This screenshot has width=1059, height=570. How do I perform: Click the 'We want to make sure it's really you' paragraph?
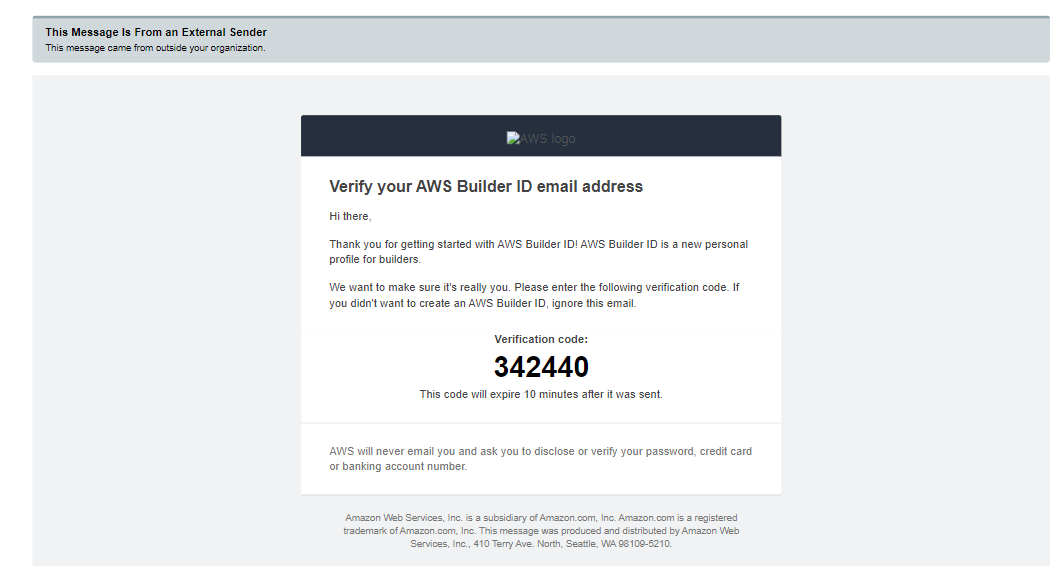click(534, 295)
